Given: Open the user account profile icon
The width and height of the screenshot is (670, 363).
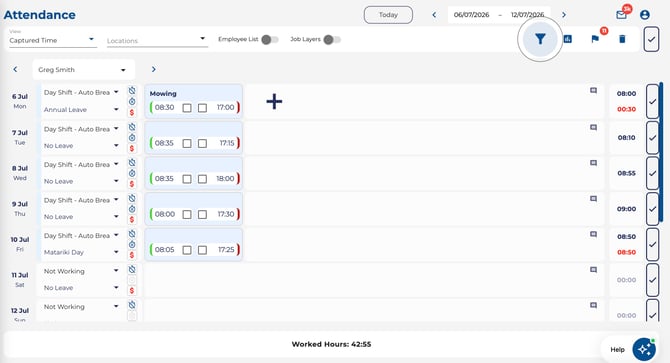Looking at the screenshot, I should (x=645, y=15).
